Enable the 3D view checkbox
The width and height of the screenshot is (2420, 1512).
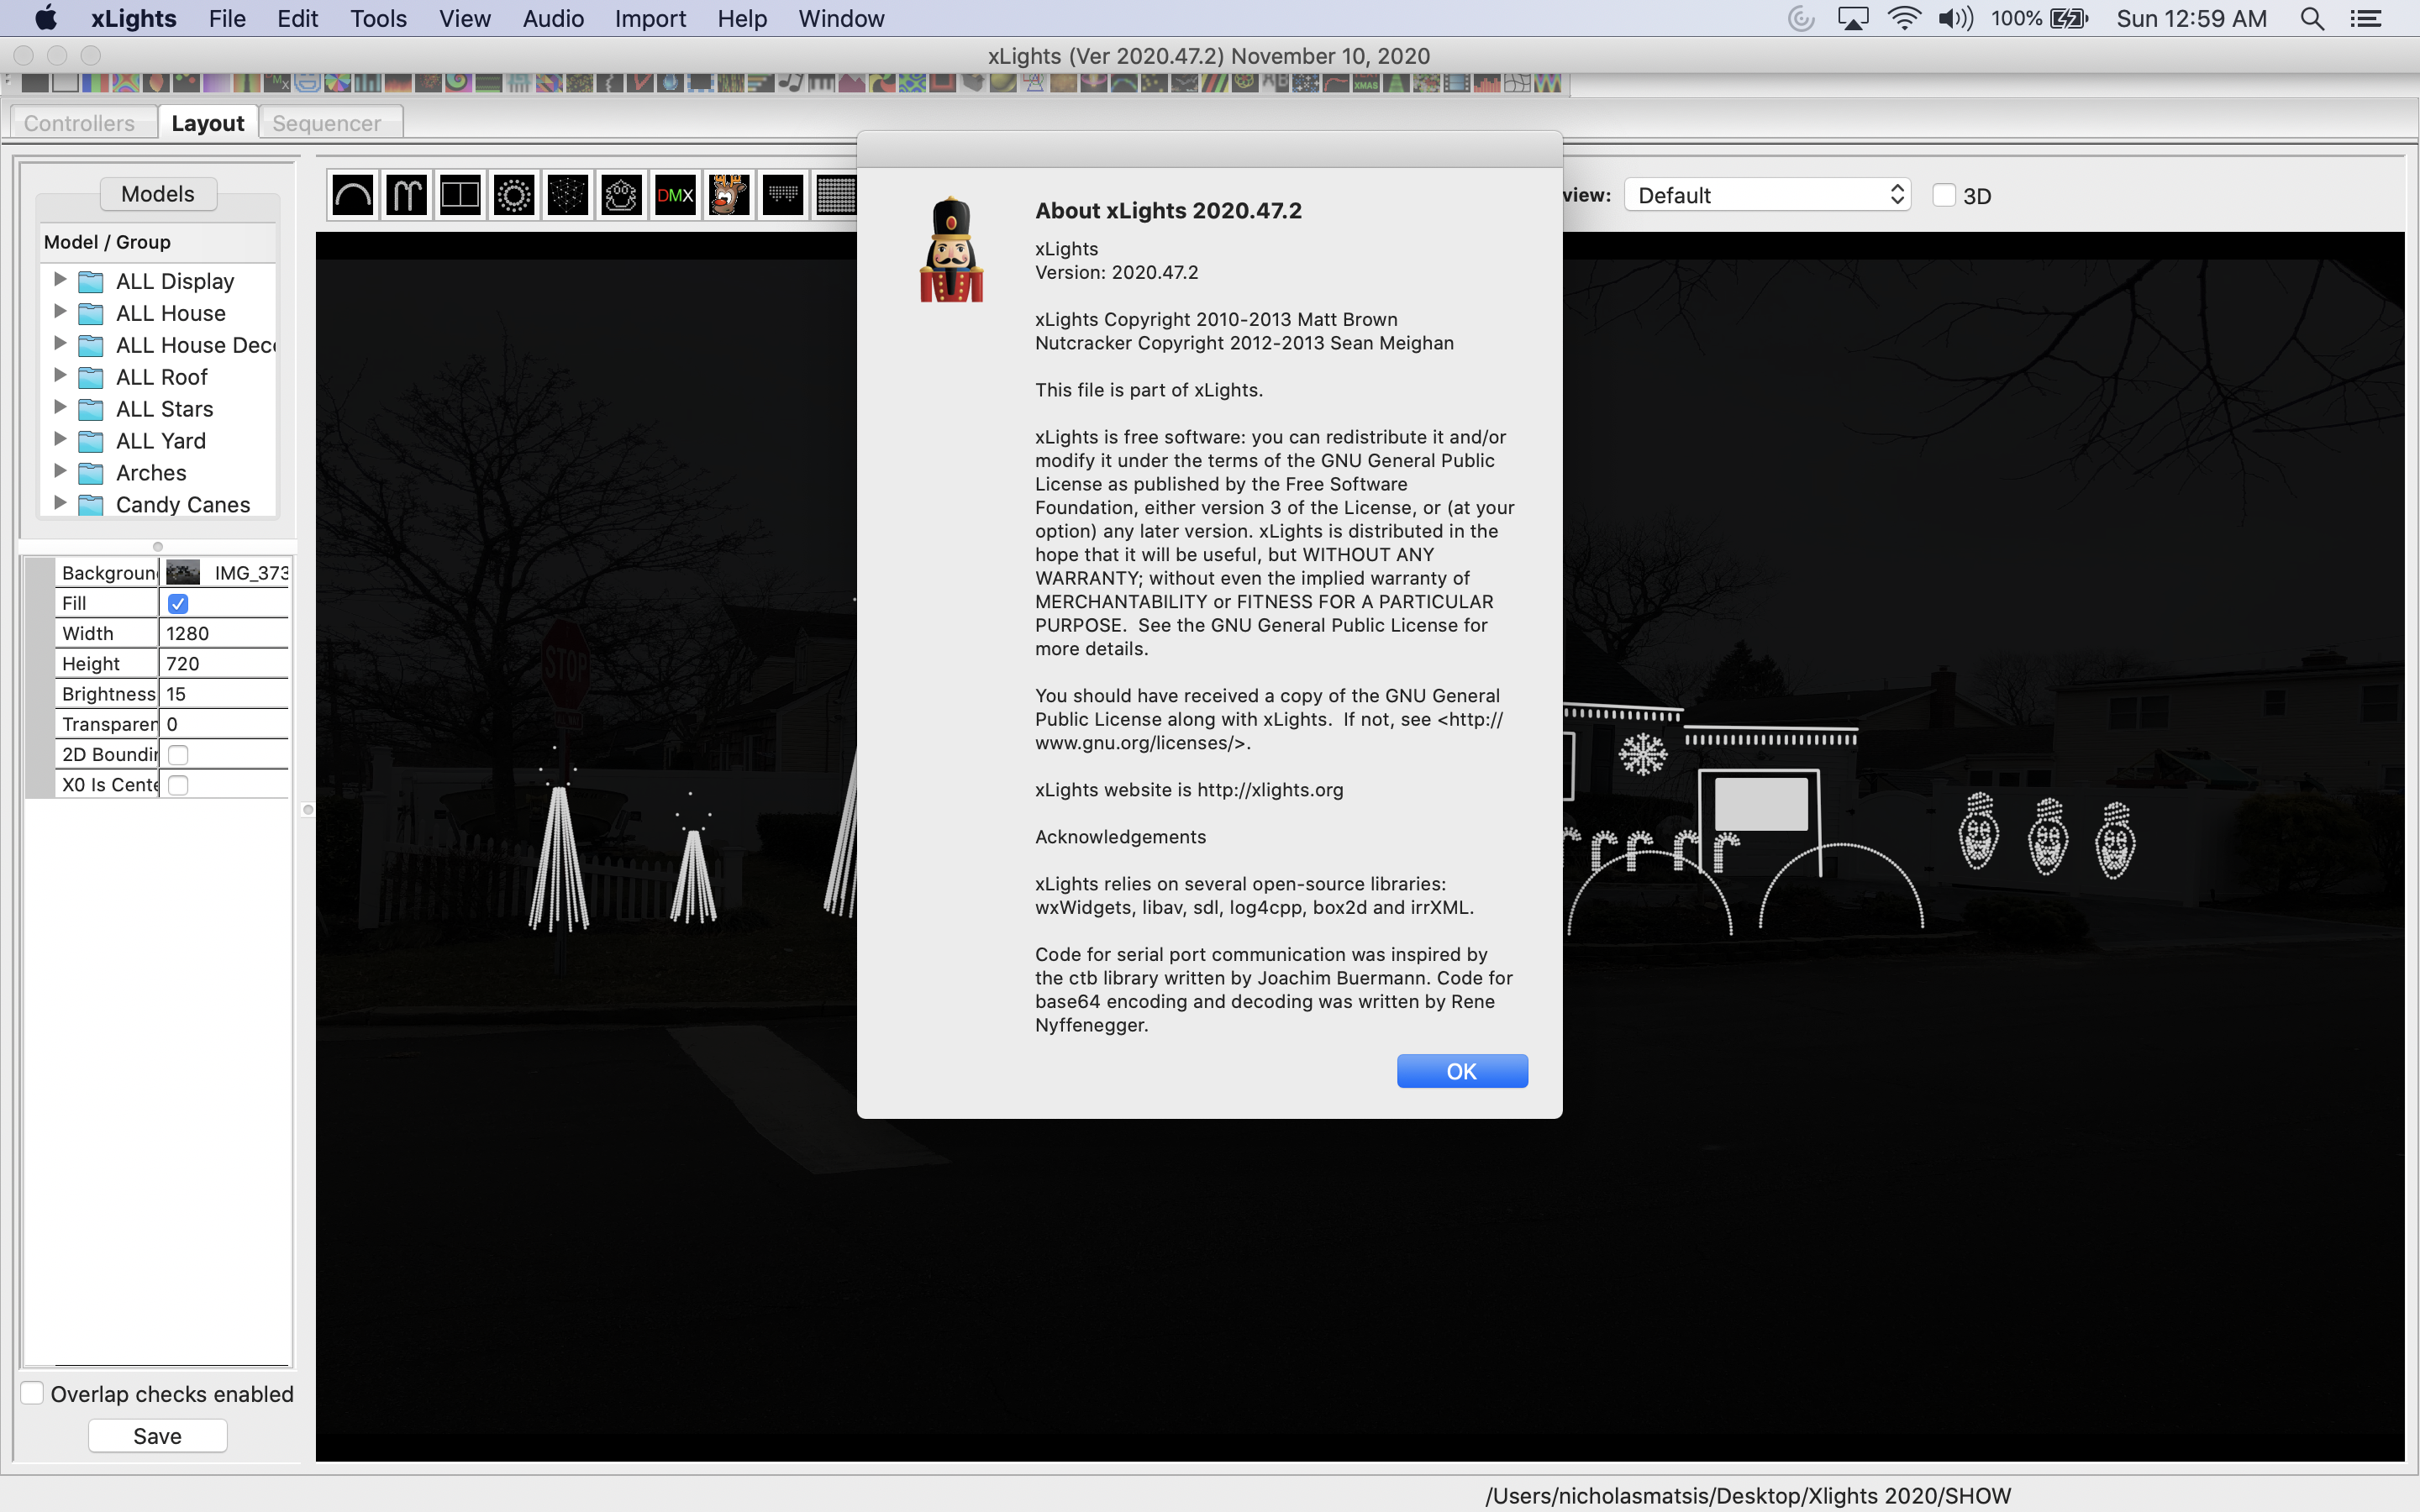pos(1943,195)
